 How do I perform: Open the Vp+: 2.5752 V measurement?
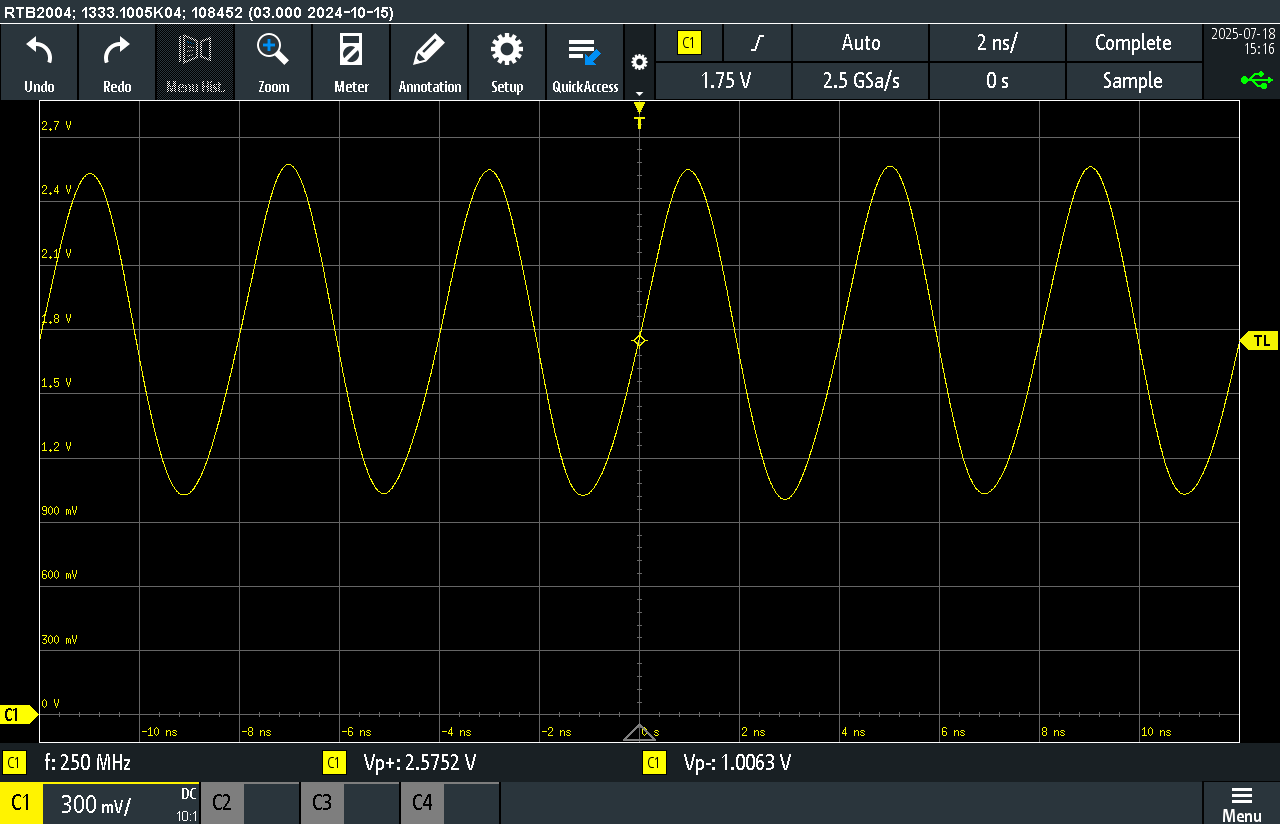pyautogui.click(x=420, y=763)
